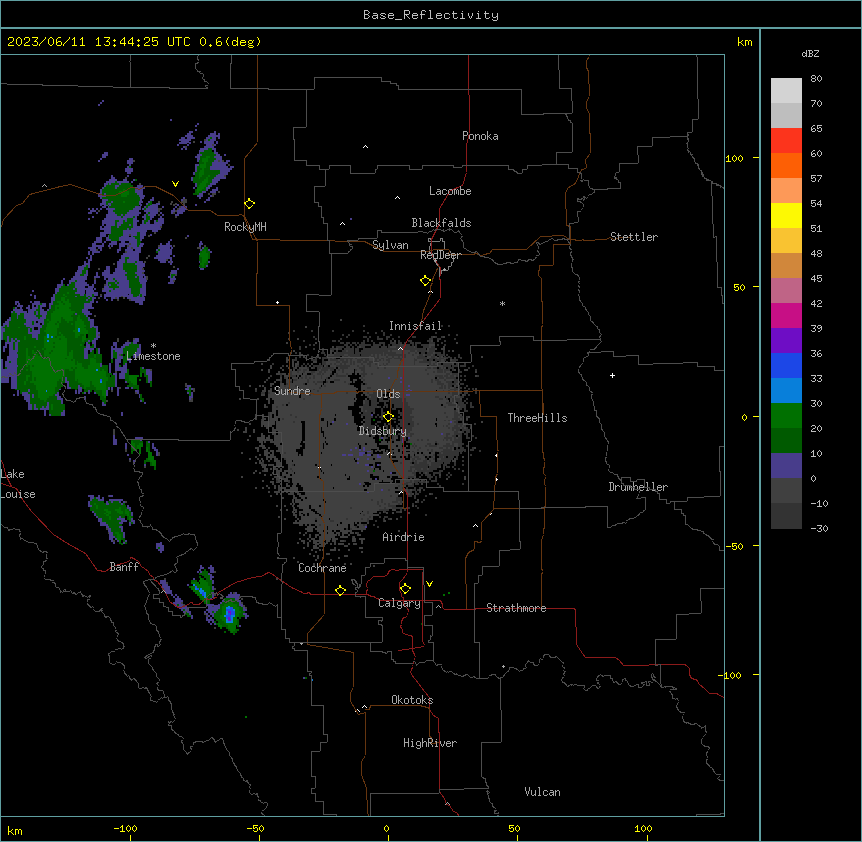Click the Drumheller town label
The height and width of the screenshot is (842, 862).
(638, 487)
